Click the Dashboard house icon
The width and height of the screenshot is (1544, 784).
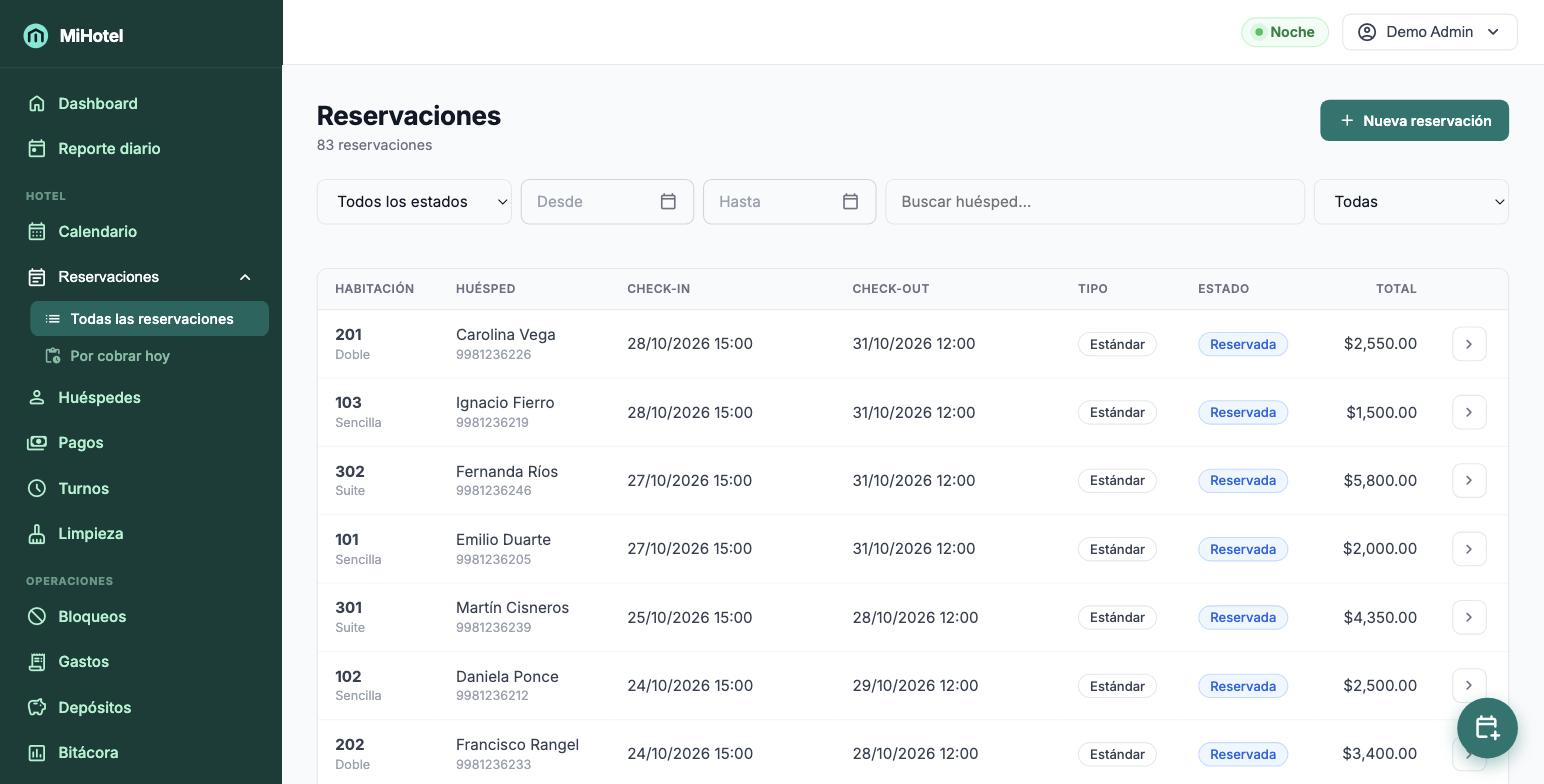(x=37, y=104)
